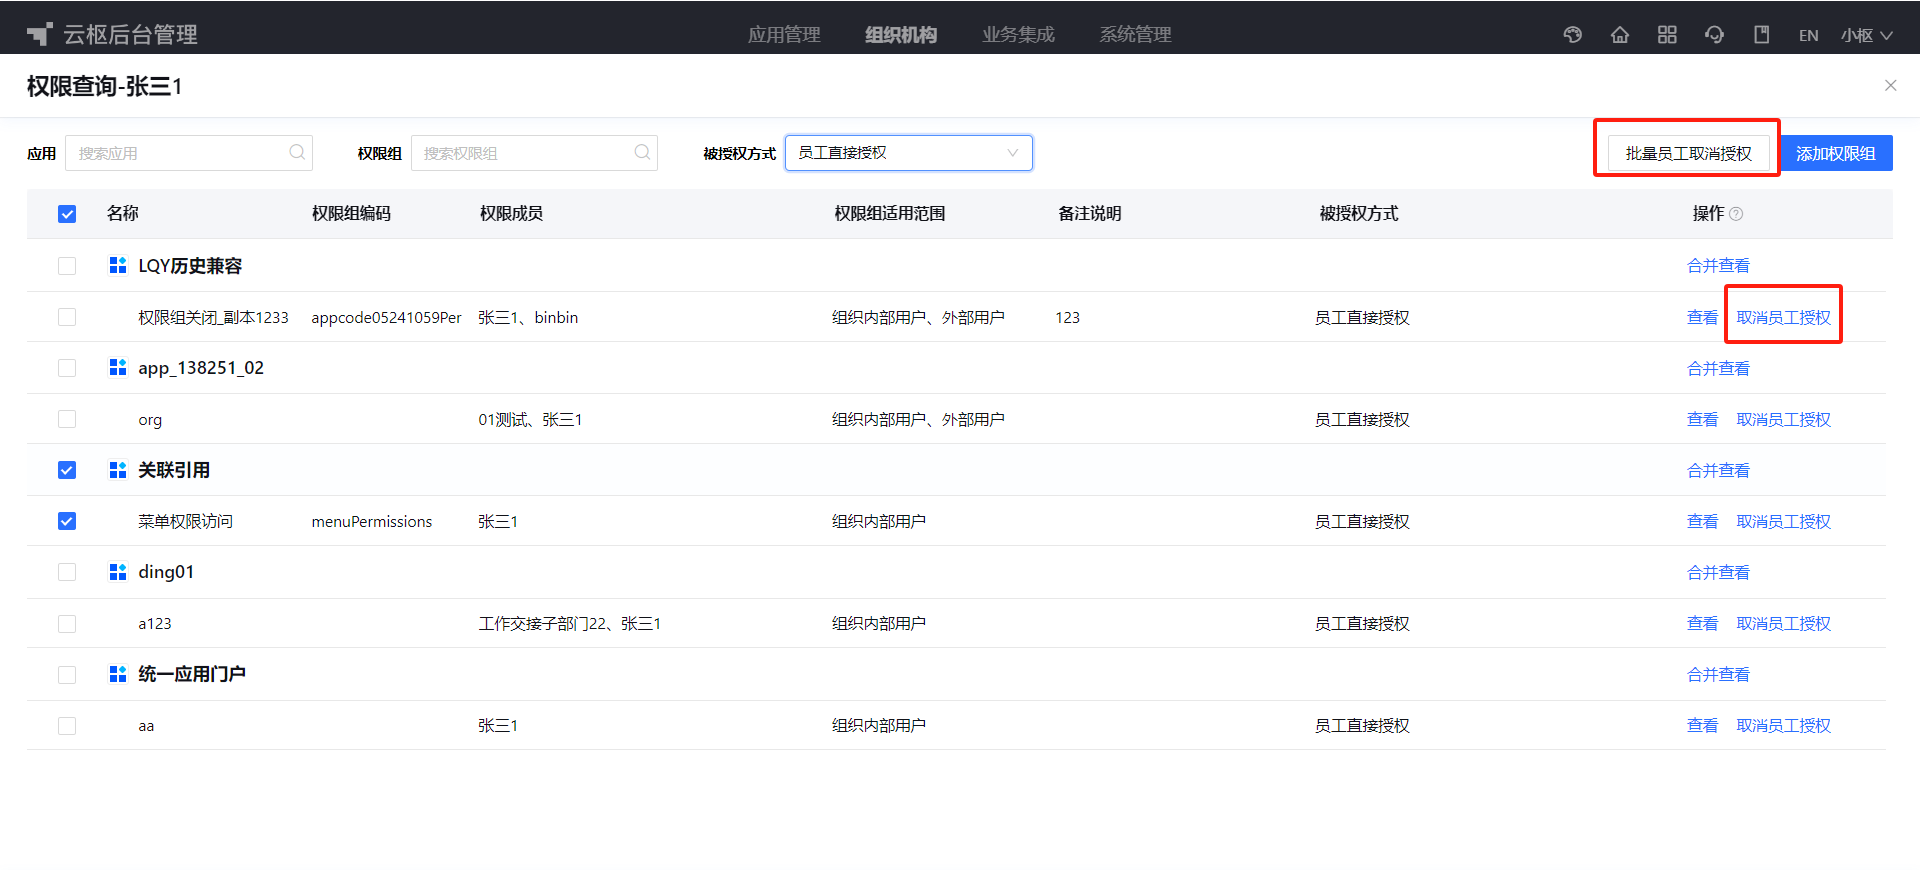Check the aa row checkbox
This screenshot has height=870, width=1920.
coord(67,726)
